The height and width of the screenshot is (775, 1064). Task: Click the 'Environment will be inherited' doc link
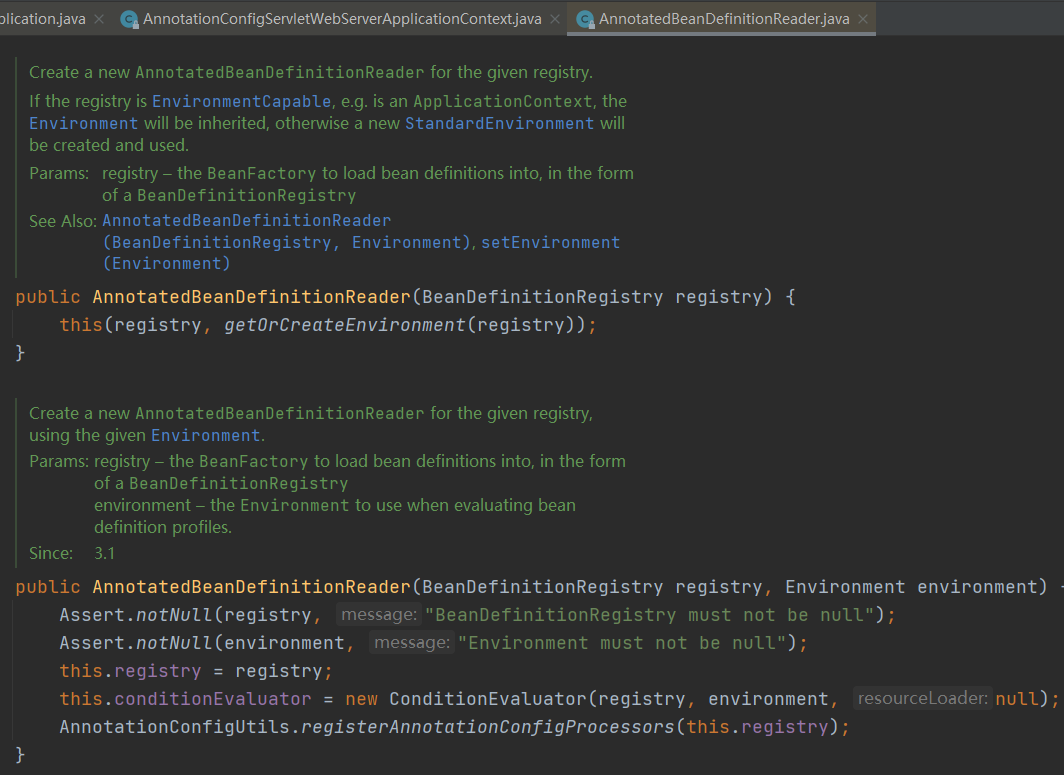point(83,123)
